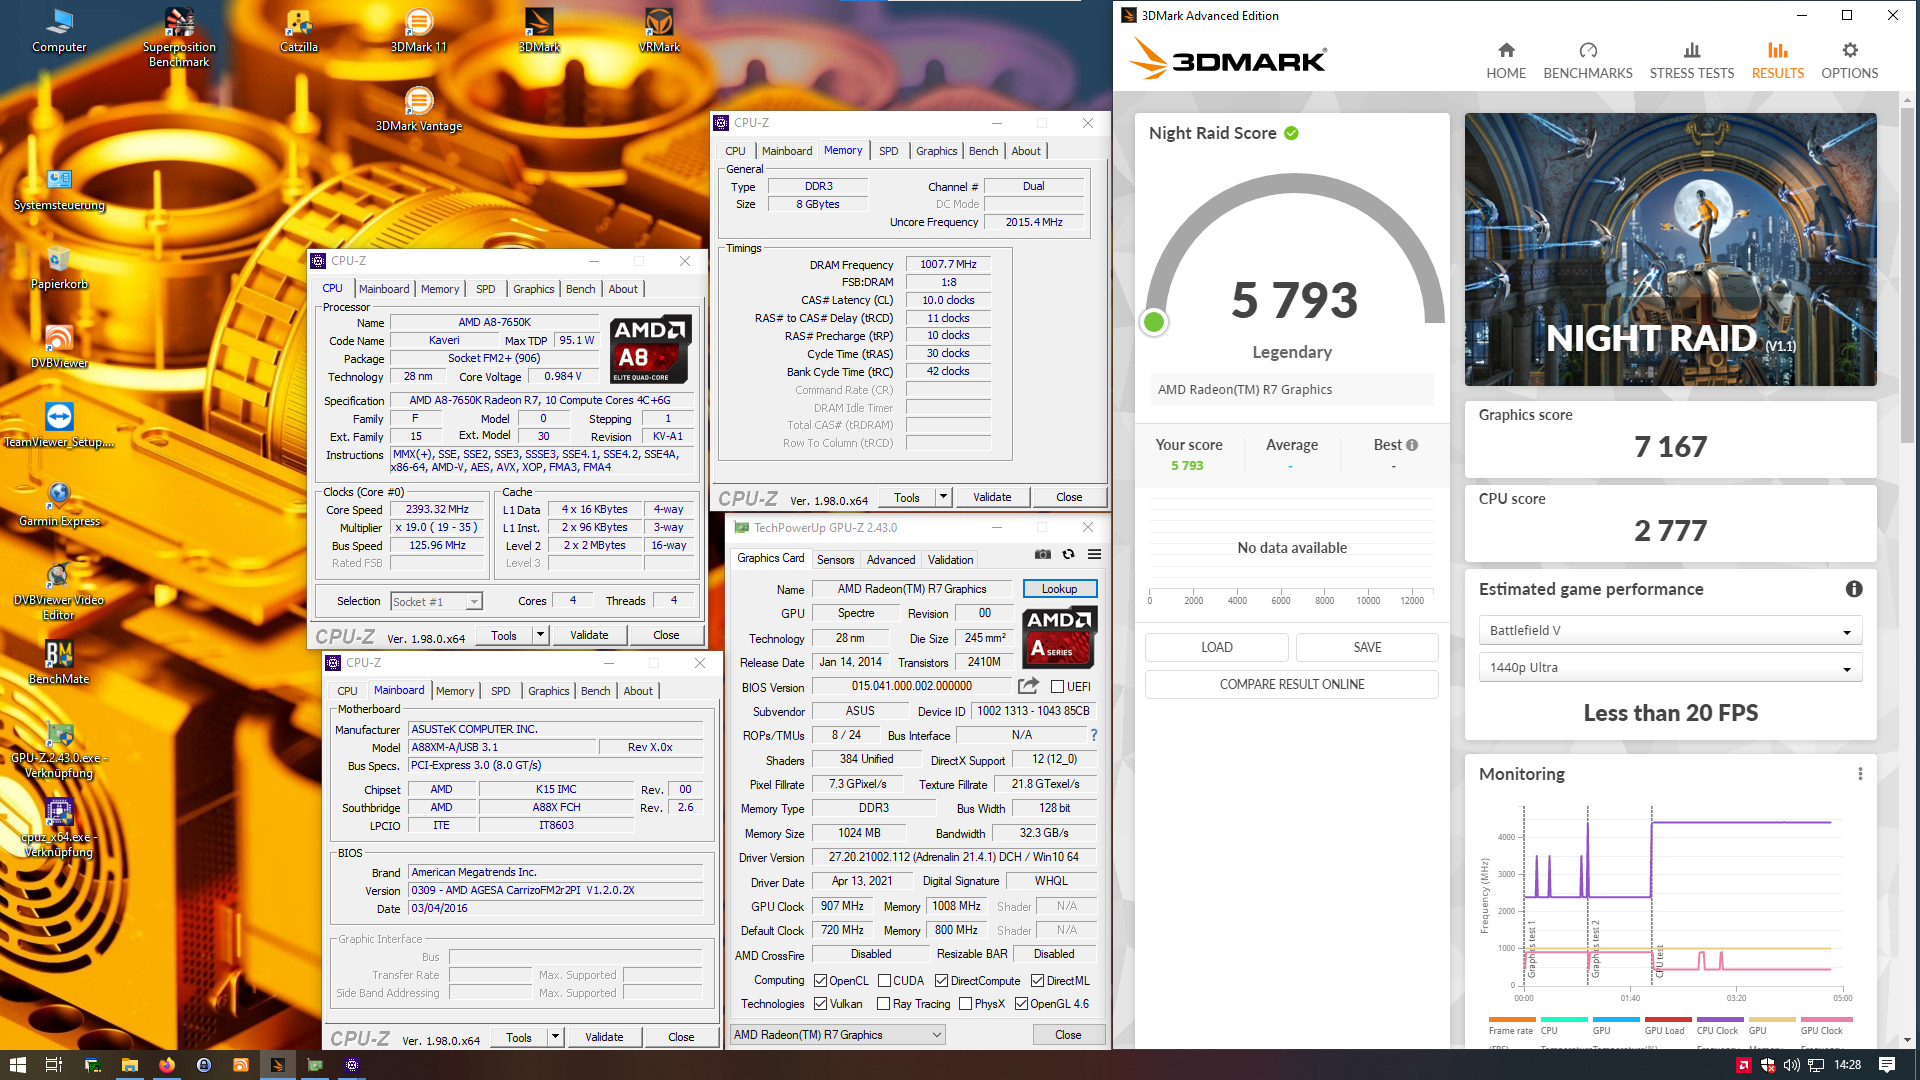Click Validate in CPU-Z Memory window

(992, 497)
